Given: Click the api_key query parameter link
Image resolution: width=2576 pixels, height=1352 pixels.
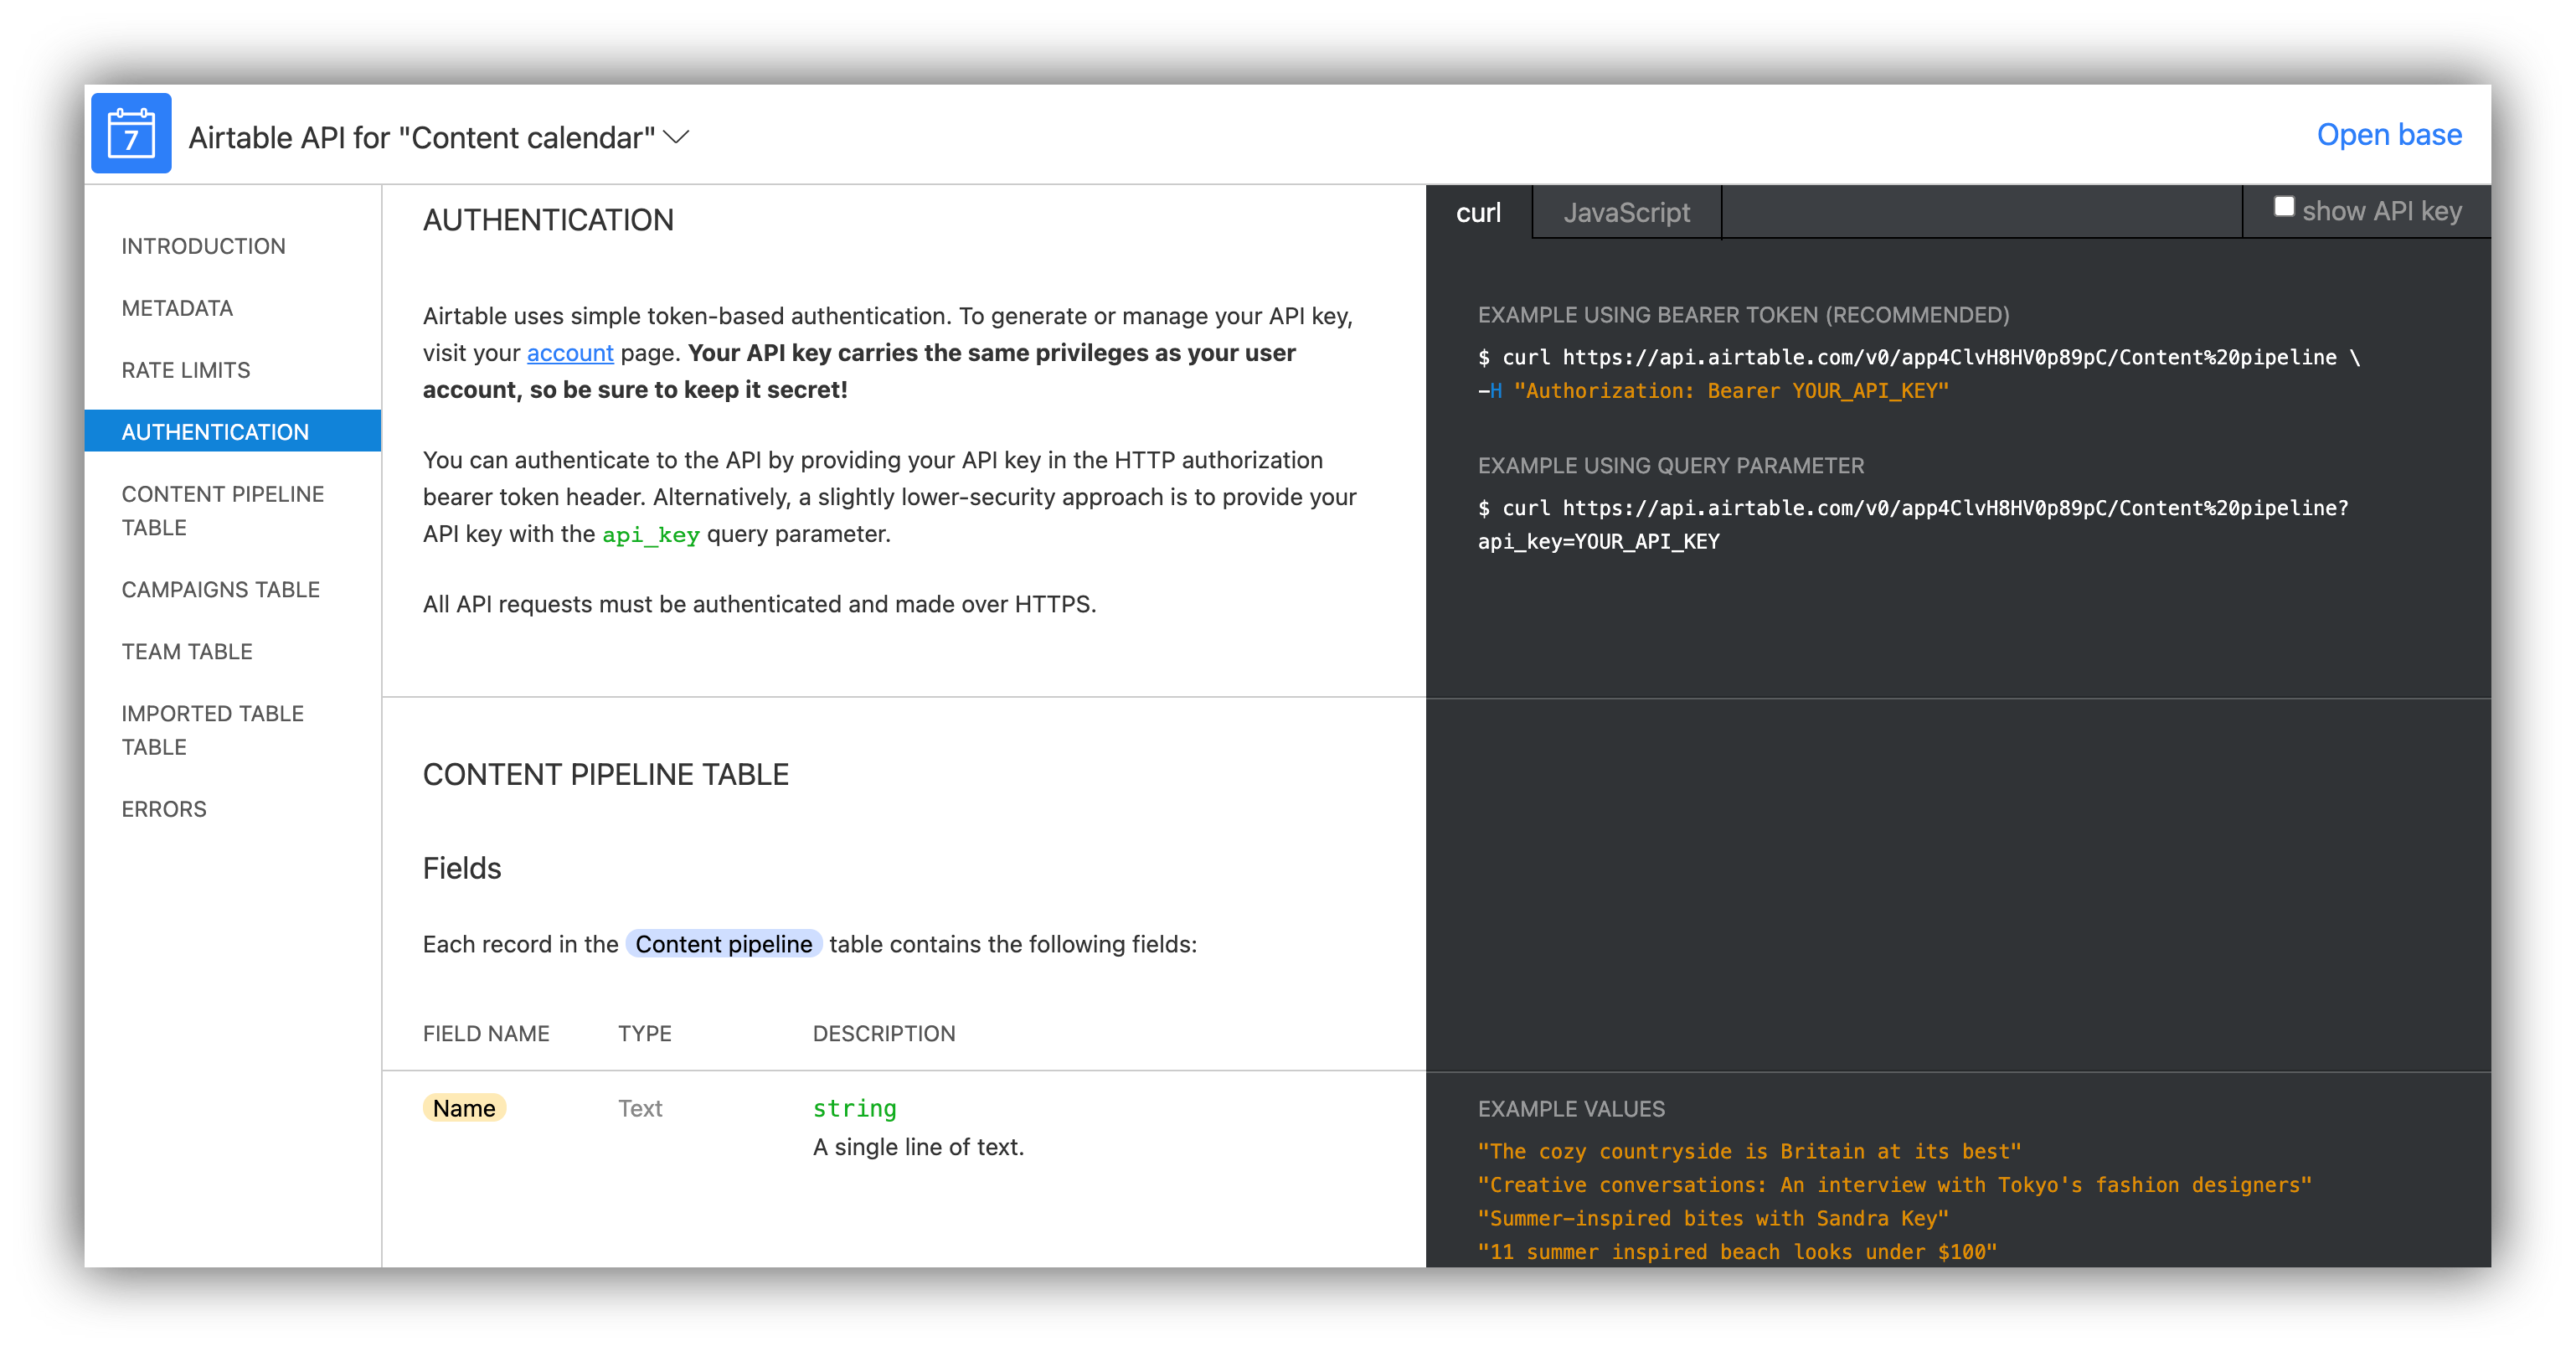Looking at the screenshot, I should point(654,534).
